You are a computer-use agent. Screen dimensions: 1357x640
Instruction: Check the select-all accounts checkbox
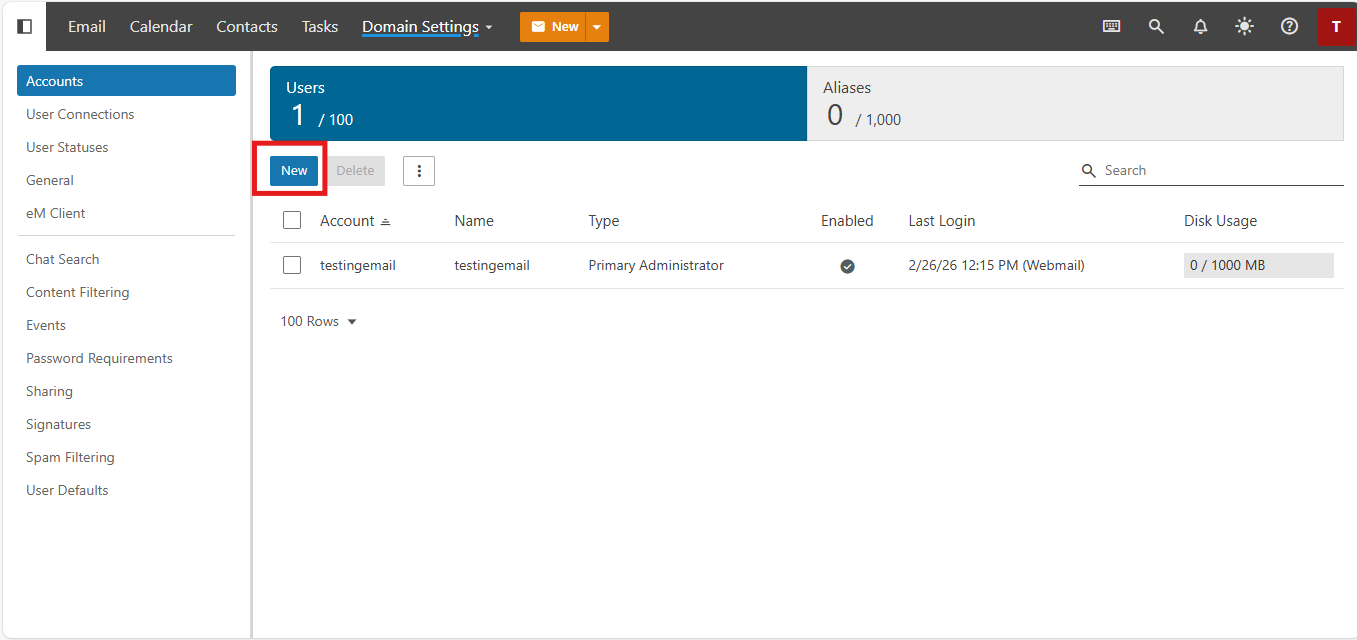click(292, 221)
